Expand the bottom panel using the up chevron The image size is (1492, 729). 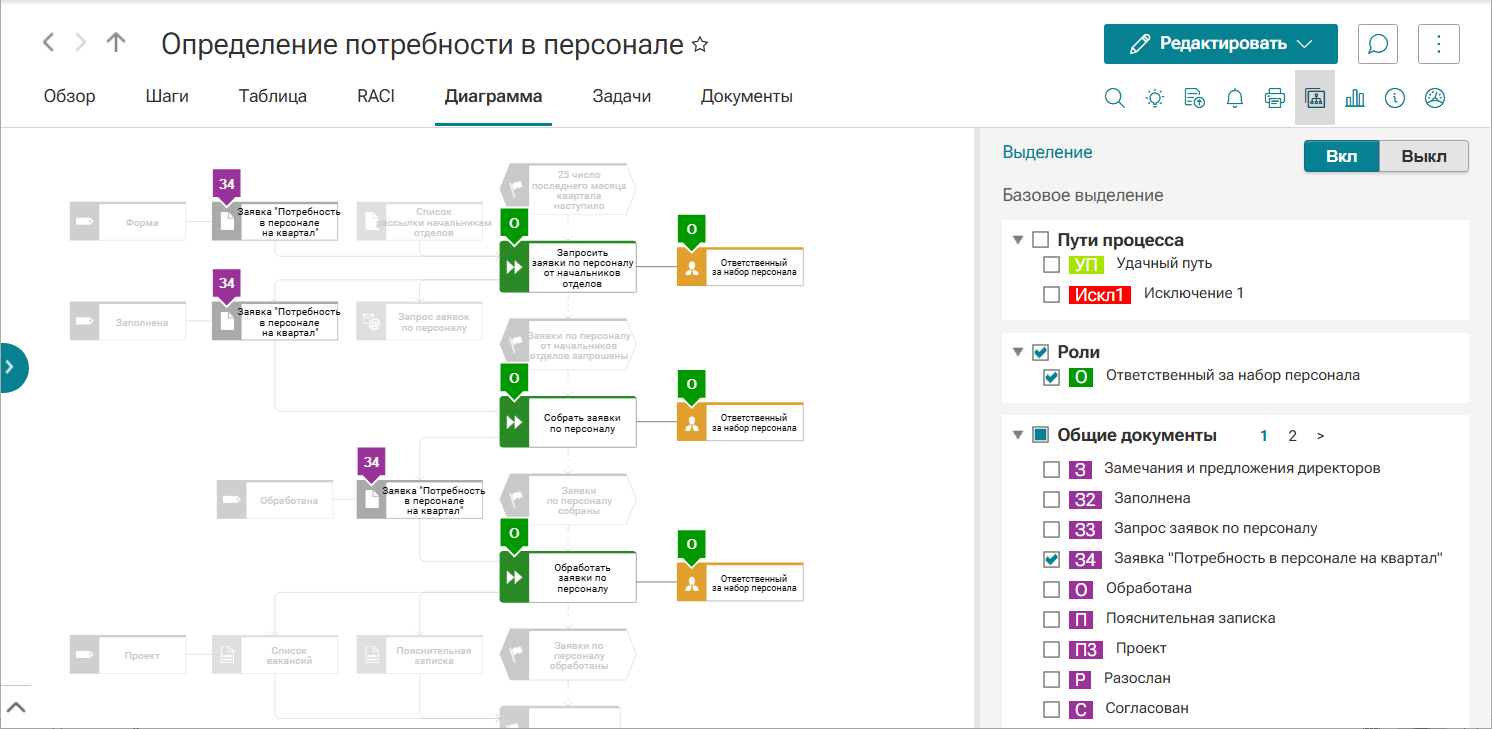(x=16, y=708)
